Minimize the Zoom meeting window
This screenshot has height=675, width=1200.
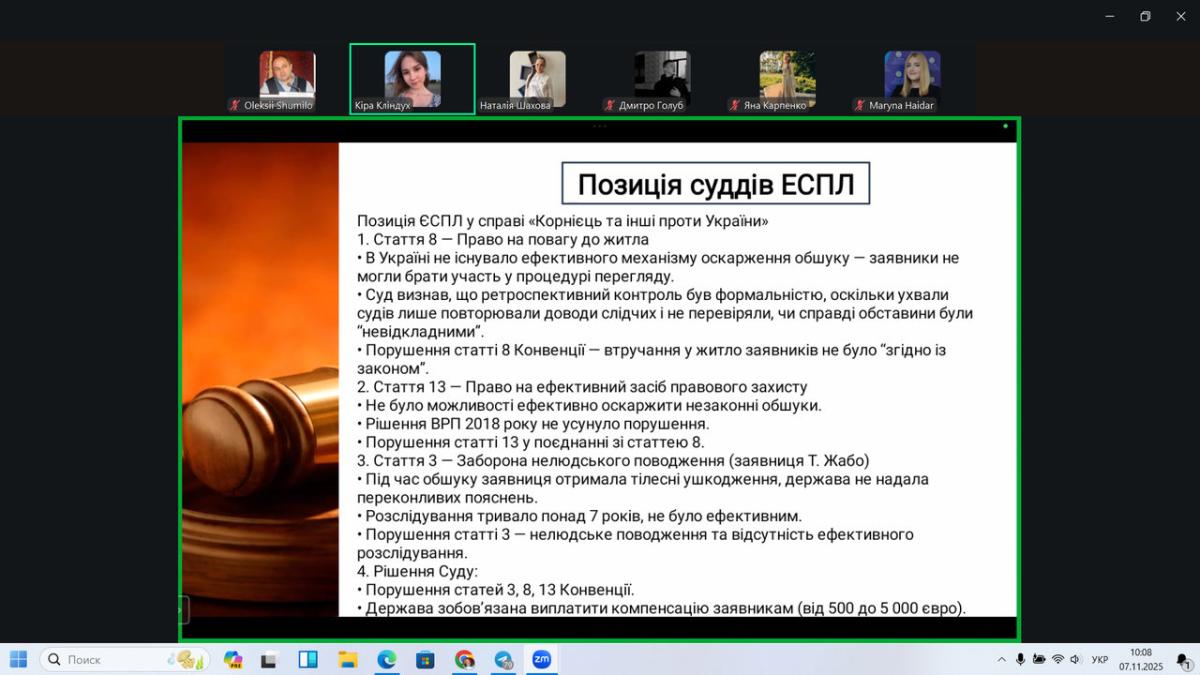1110,16
